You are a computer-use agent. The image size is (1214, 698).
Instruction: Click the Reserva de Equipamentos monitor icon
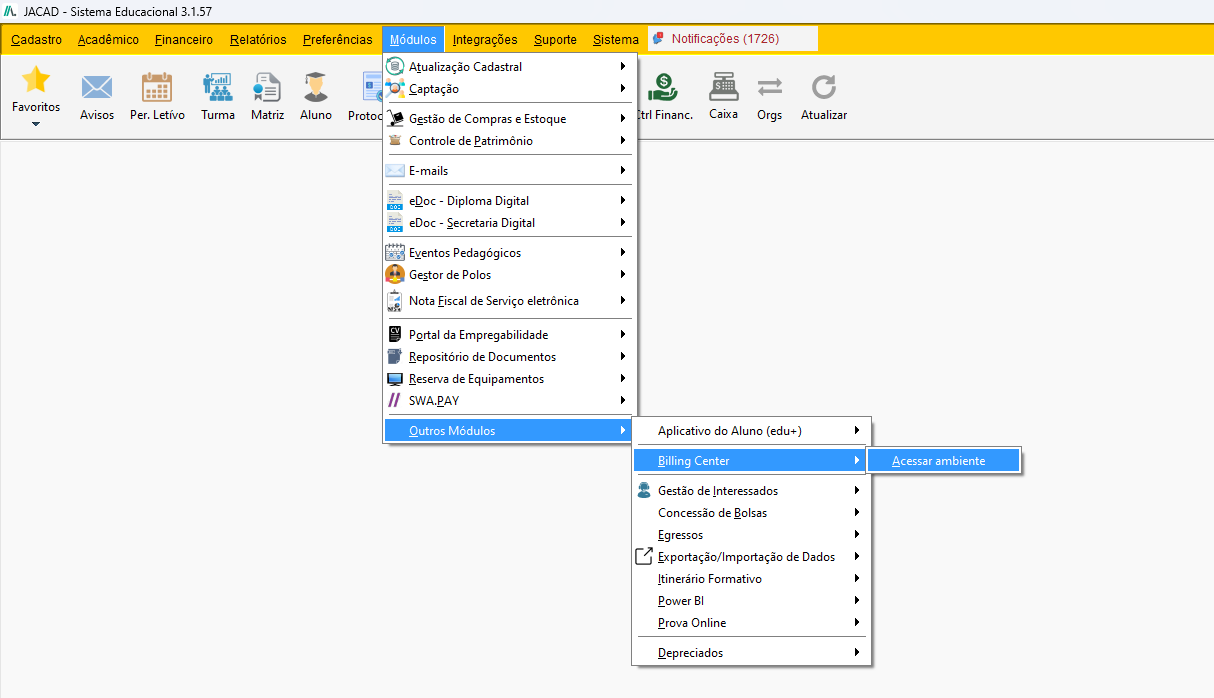(394, 379)
